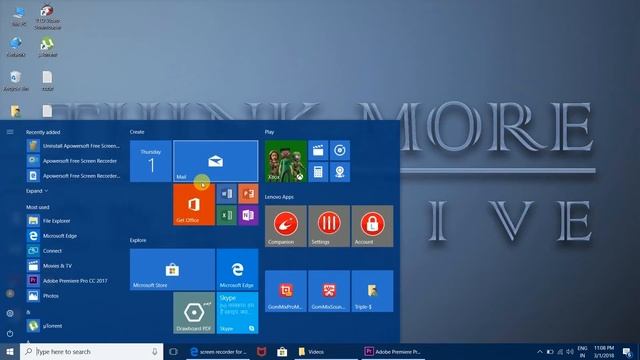Open the Thursday 1 calendar tile
640x360 pixels.
(151, 161)
